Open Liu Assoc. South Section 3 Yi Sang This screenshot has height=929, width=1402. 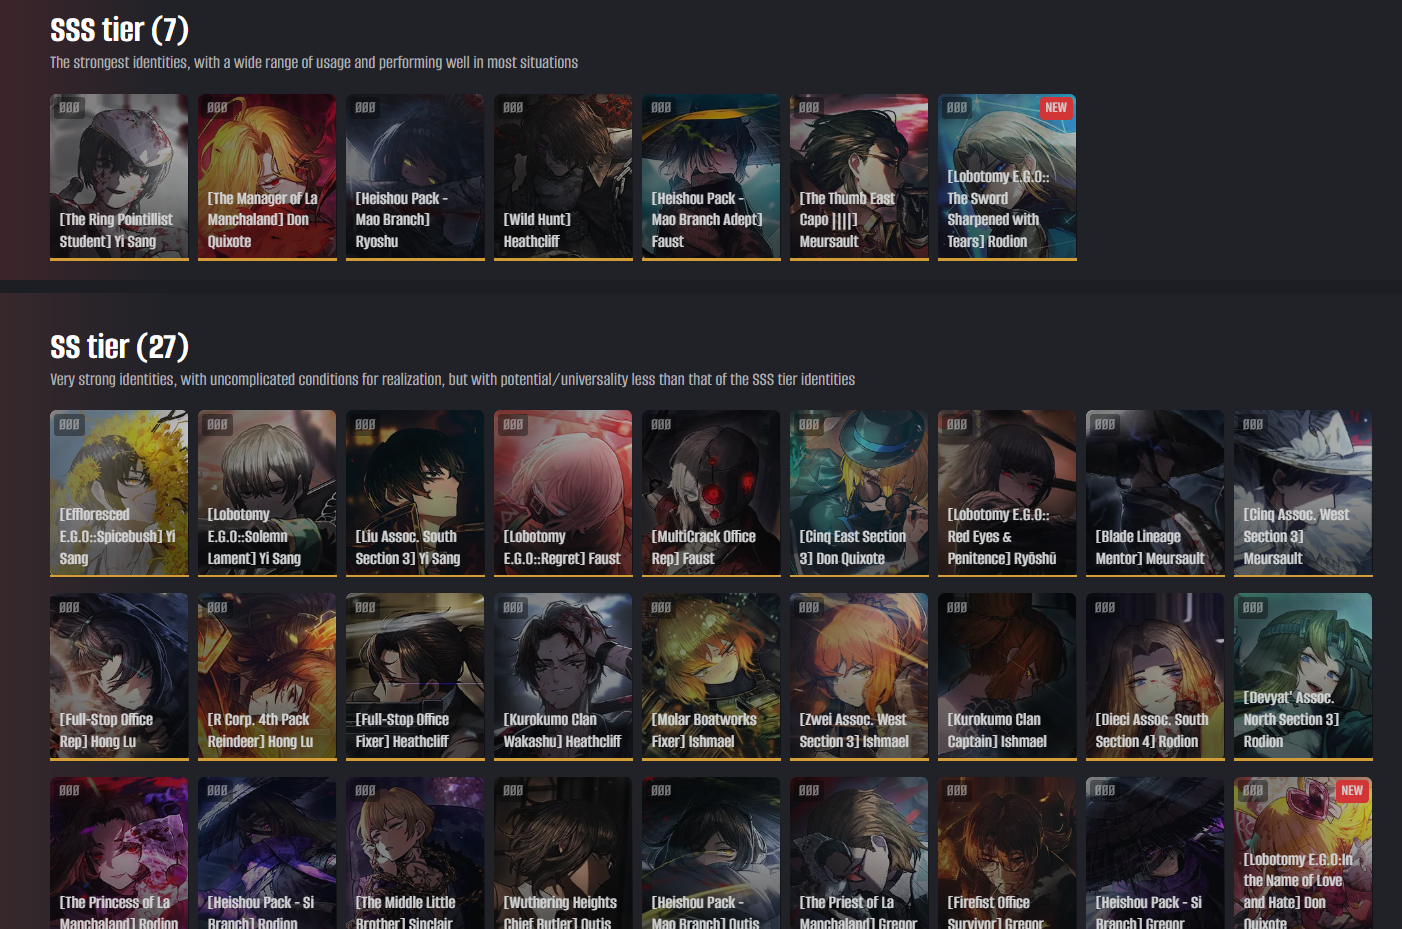click(415, 493)
